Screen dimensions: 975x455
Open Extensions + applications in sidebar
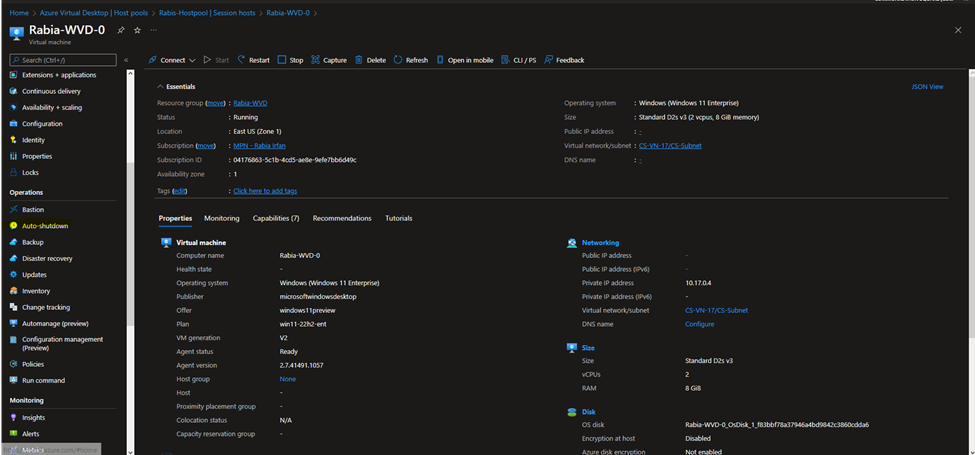tap(59, 75)
